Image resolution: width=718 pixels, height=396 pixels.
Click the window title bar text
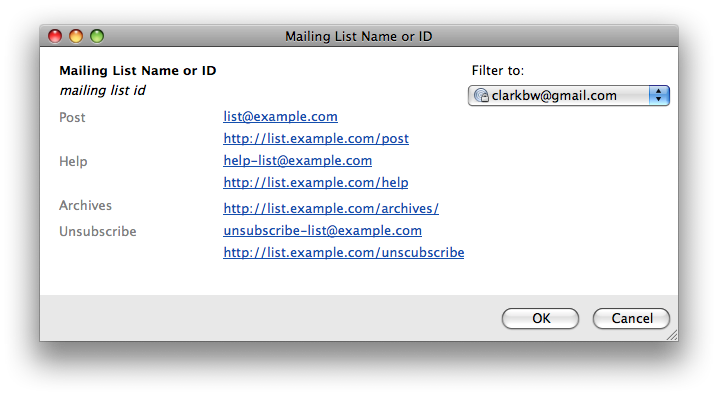tap(359, 36)
